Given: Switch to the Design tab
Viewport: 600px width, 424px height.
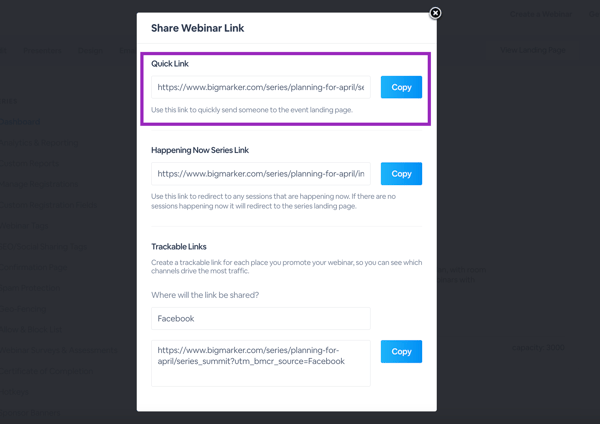Looking at the screenshot, I should click(90, 51).
